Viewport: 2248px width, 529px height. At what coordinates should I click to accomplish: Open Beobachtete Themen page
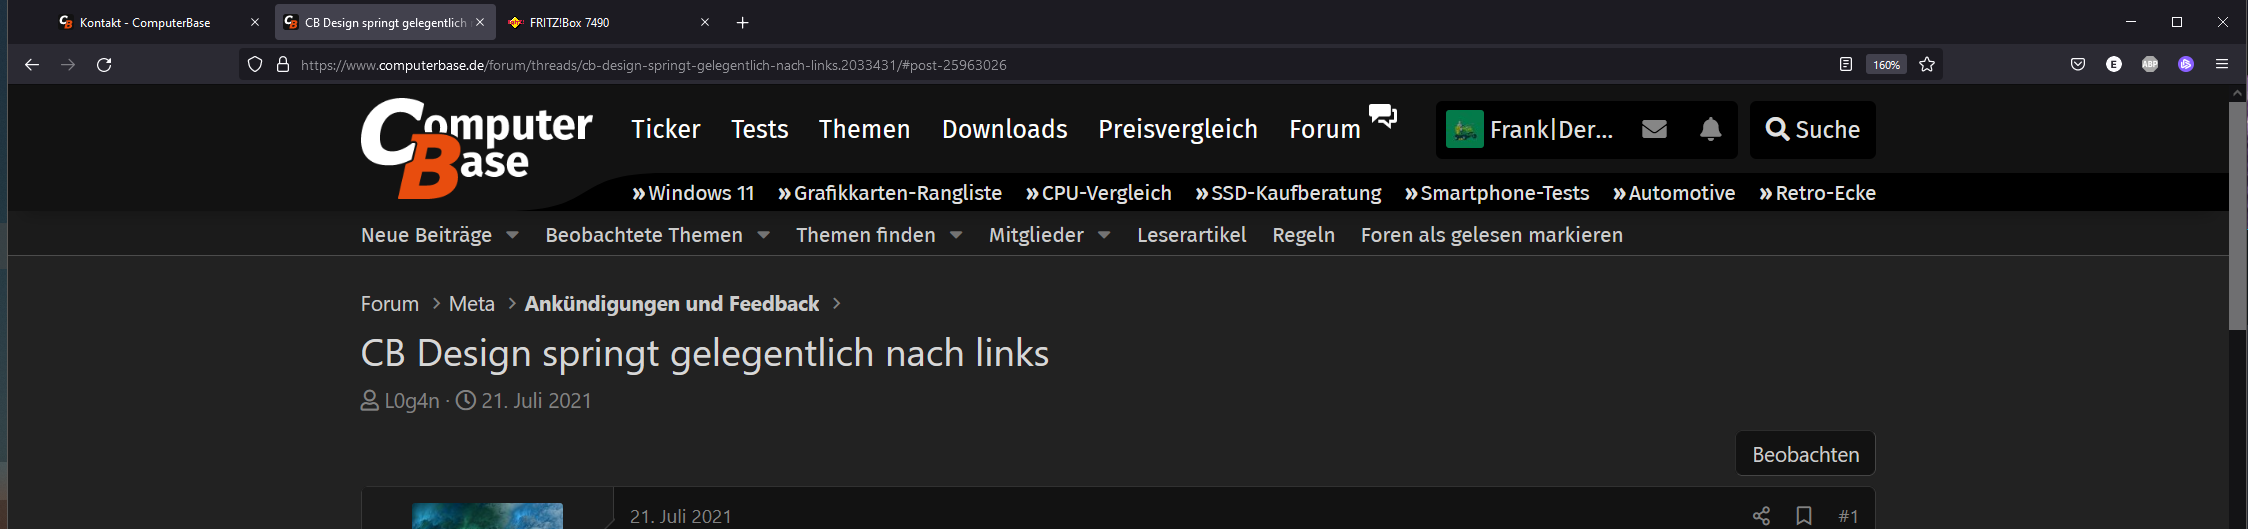644,235
